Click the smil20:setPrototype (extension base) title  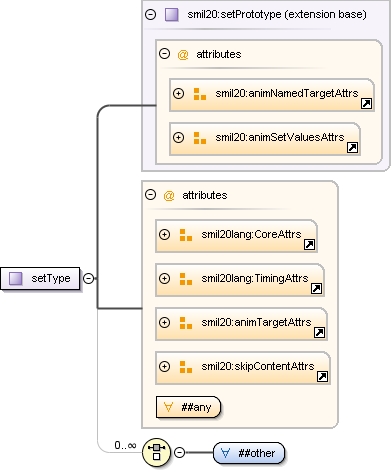pos(277,14)
